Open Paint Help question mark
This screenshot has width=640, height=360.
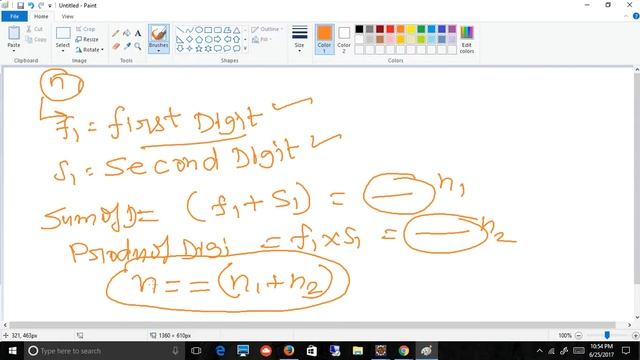636,16
